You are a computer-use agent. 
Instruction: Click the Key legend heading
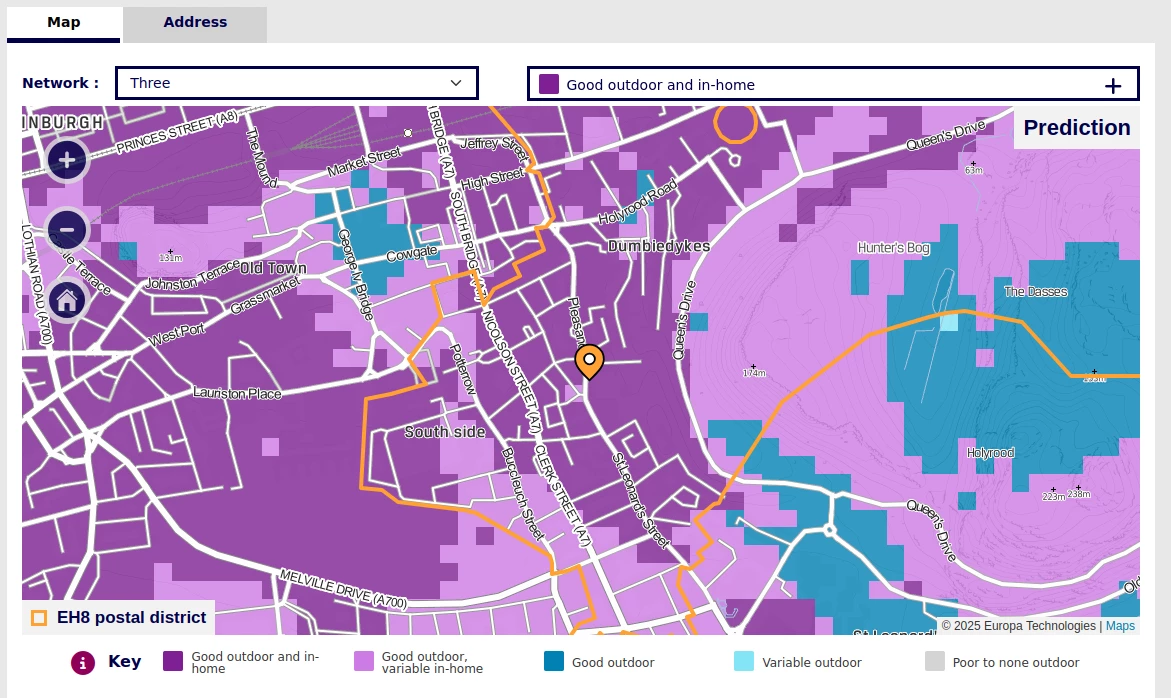click(124, 661)
